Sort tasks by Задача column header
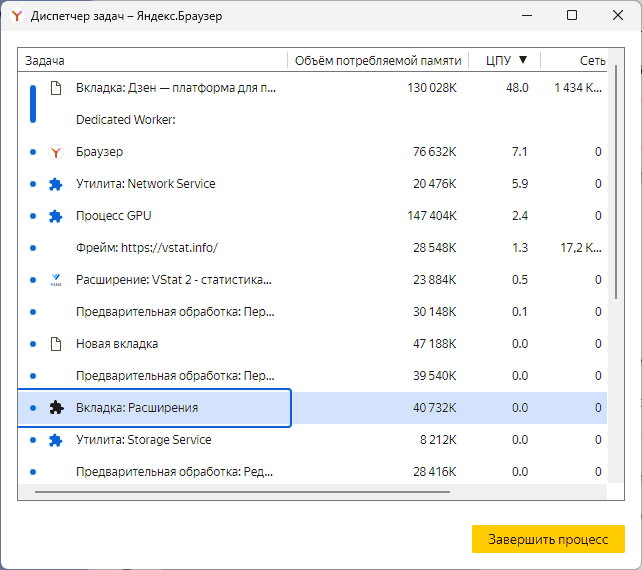The width and height of the screenshot is (642, 570). [45, 61]
